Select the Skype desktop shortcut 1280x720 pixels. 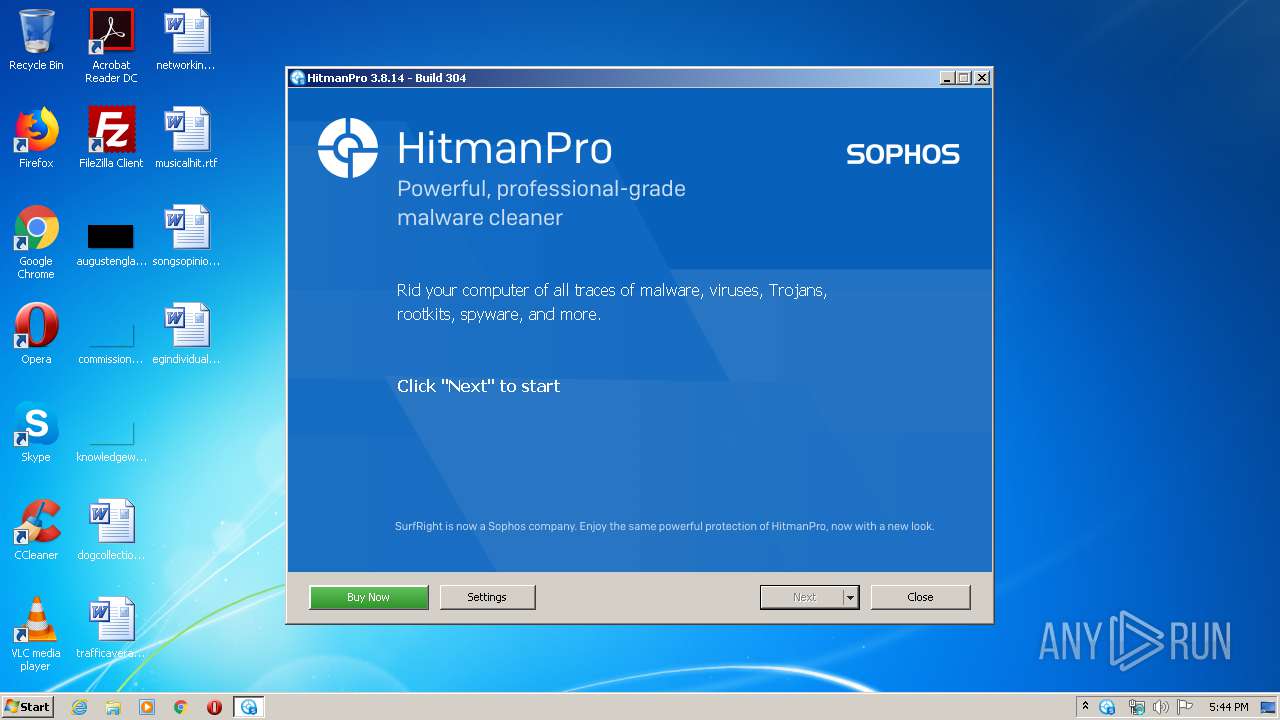(x=36, y=432)
